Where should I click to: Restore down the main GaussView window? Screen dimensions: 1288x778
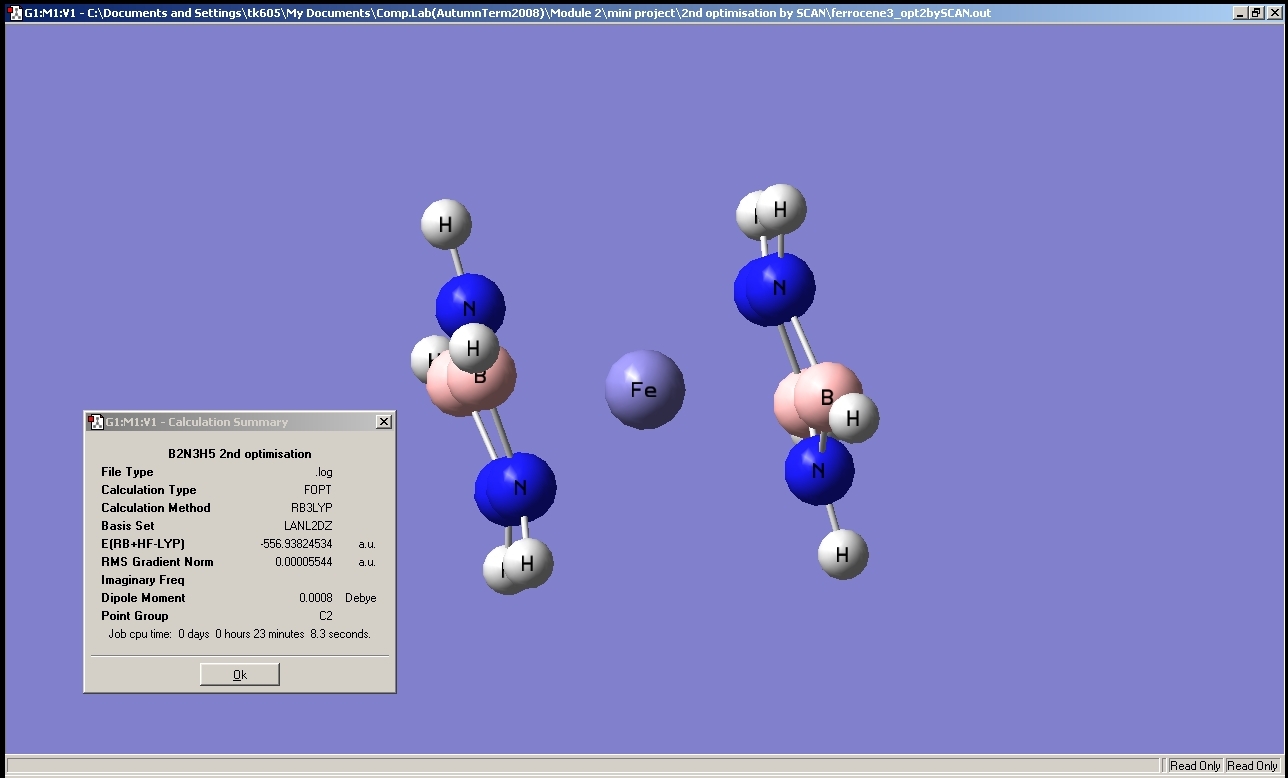[x=1256, y=13]
